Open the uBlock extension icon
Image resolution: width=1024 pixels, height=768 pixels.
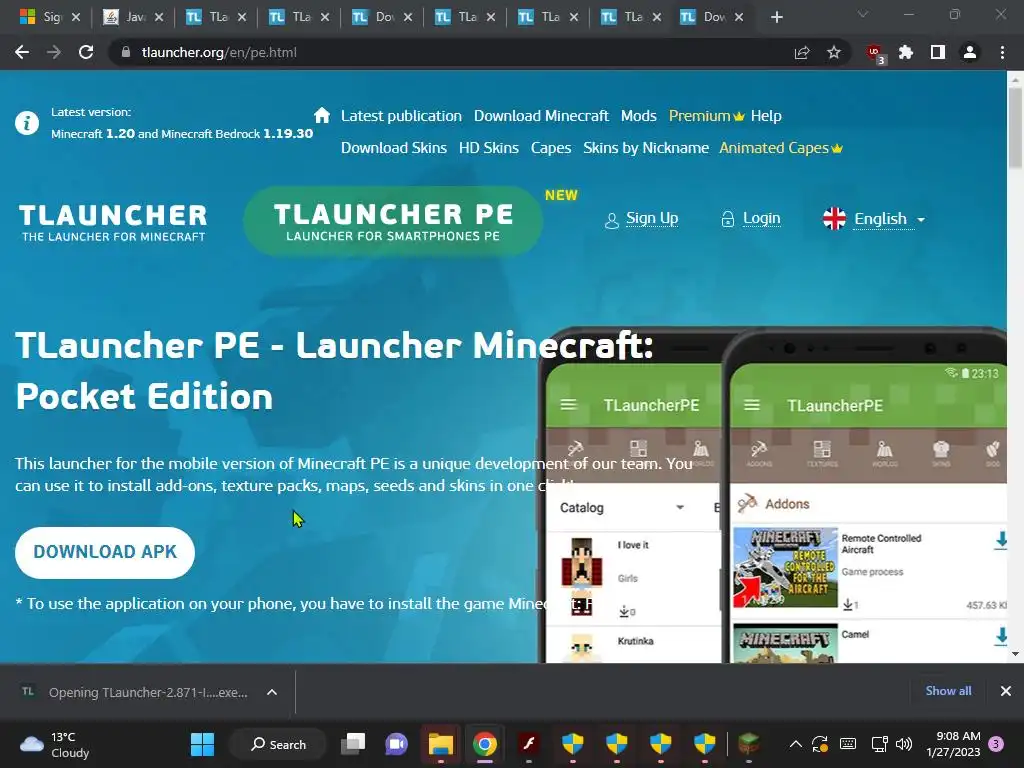[x=875, y=54]
